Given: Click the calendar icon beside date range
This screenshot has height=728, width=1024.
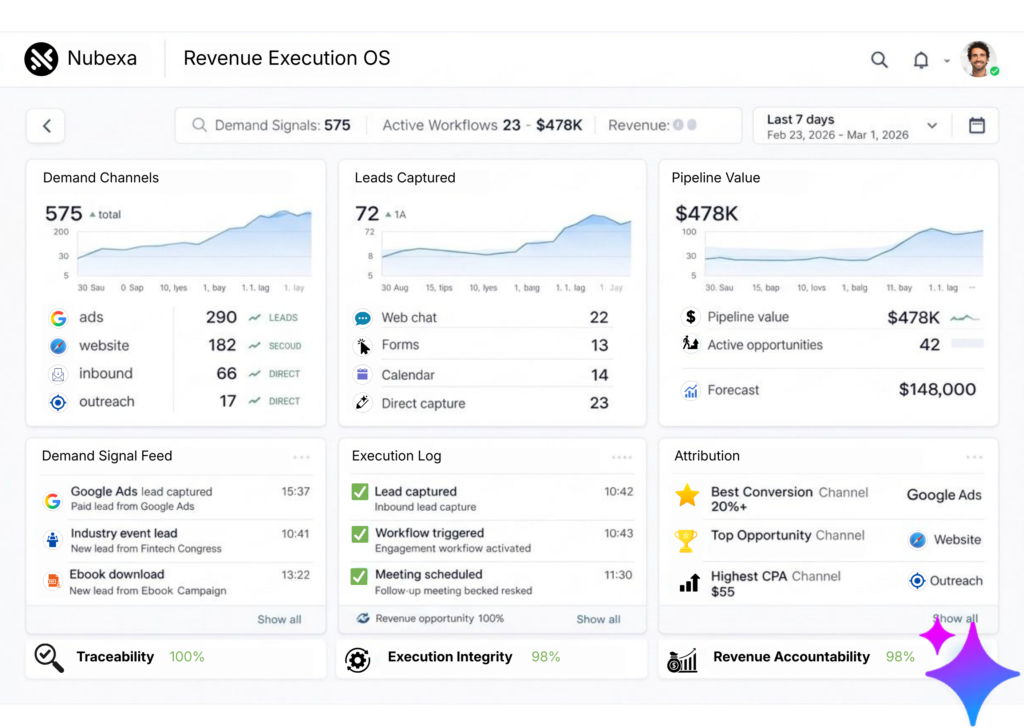Looking at the screenshot, I should [x=976, y=126].
